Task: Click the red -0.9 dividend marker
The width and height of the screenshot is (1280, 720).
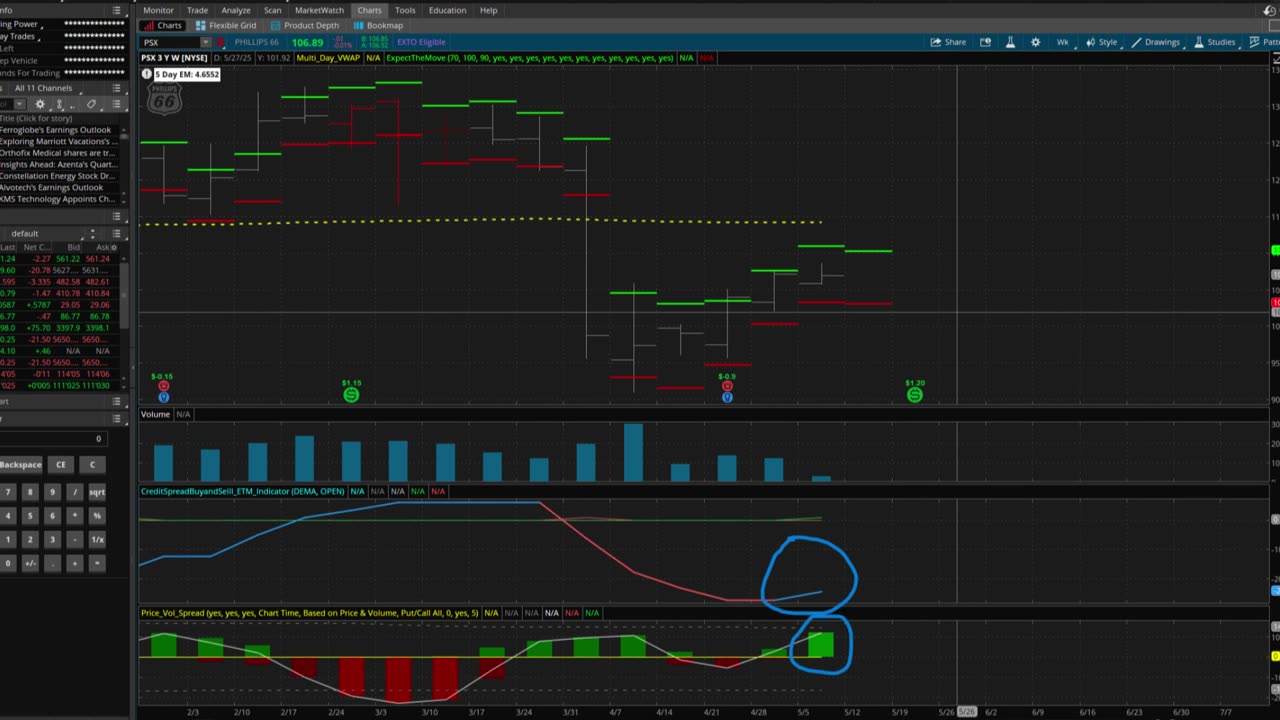Action: click(x=727, y=386)
